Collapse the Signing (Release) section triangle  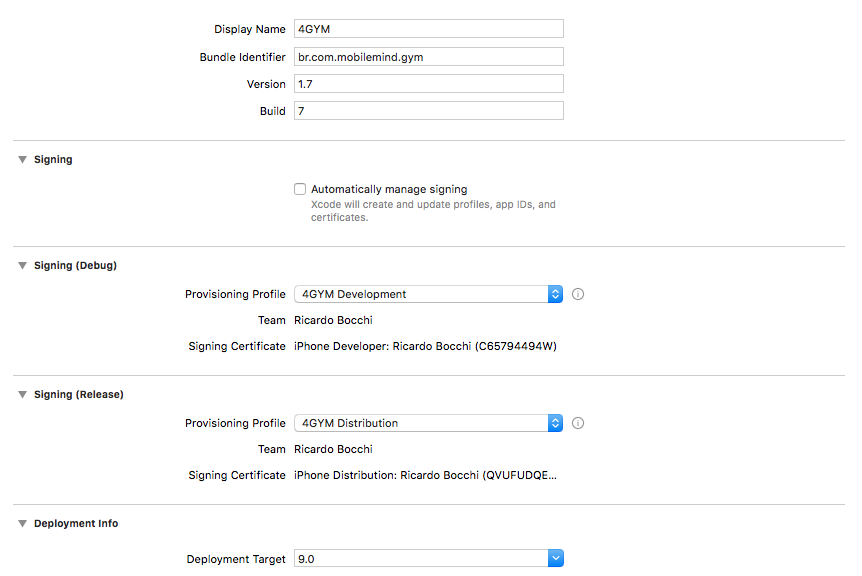(22, 394)
